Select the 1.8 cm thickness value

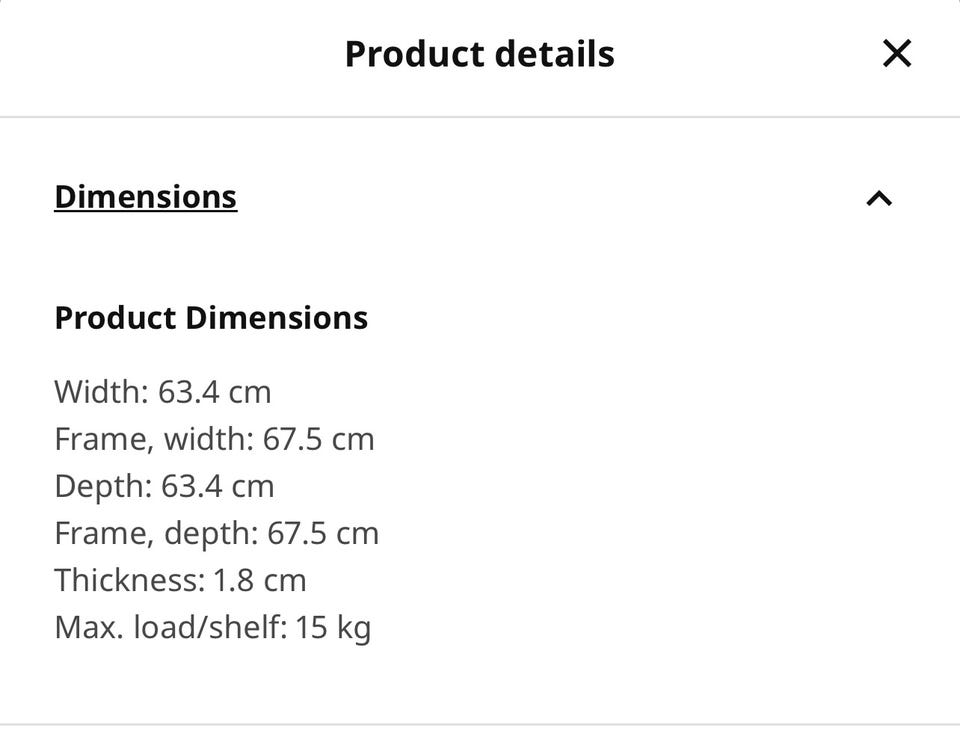pyautogui.click(x=260, y=580)
